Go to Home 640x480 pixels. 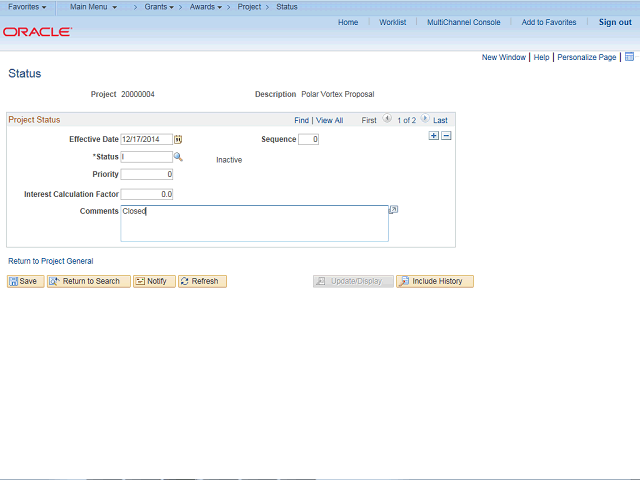348,22
